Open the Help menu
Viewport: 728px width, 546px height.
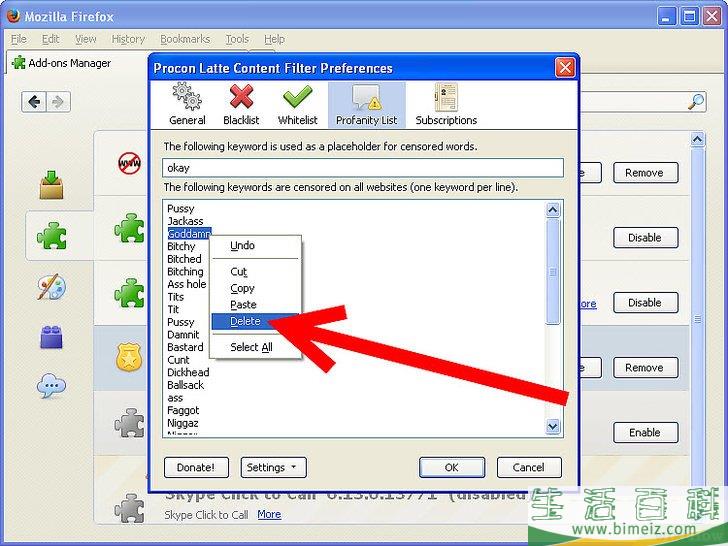click(274, 39)
